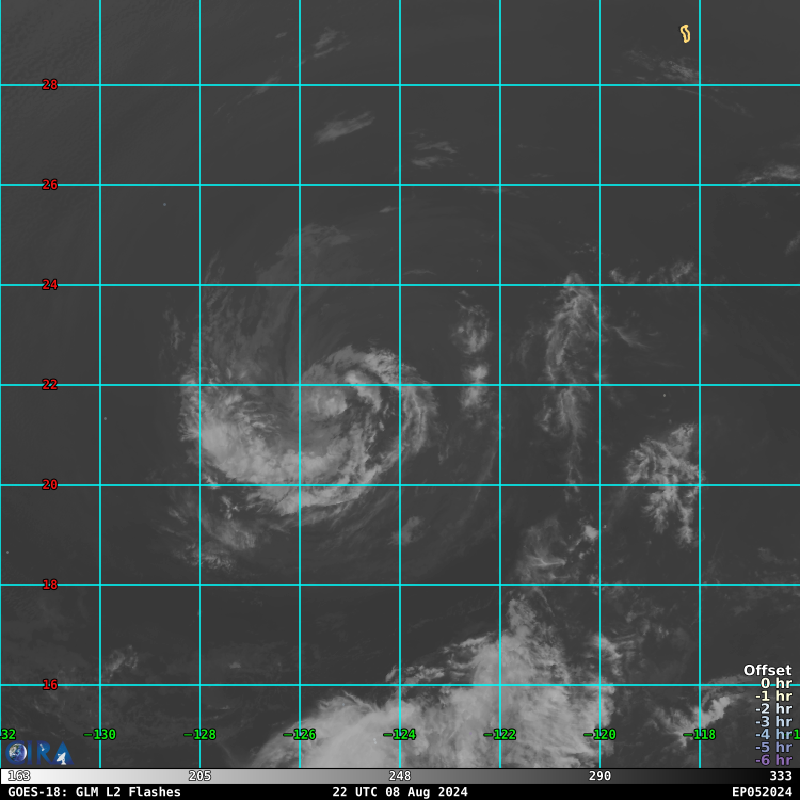Viewport: 800px width, 800px height.
Task: Select the -4 hr offset legend entry
Action: pyautogui.click(x=773, y=734)
